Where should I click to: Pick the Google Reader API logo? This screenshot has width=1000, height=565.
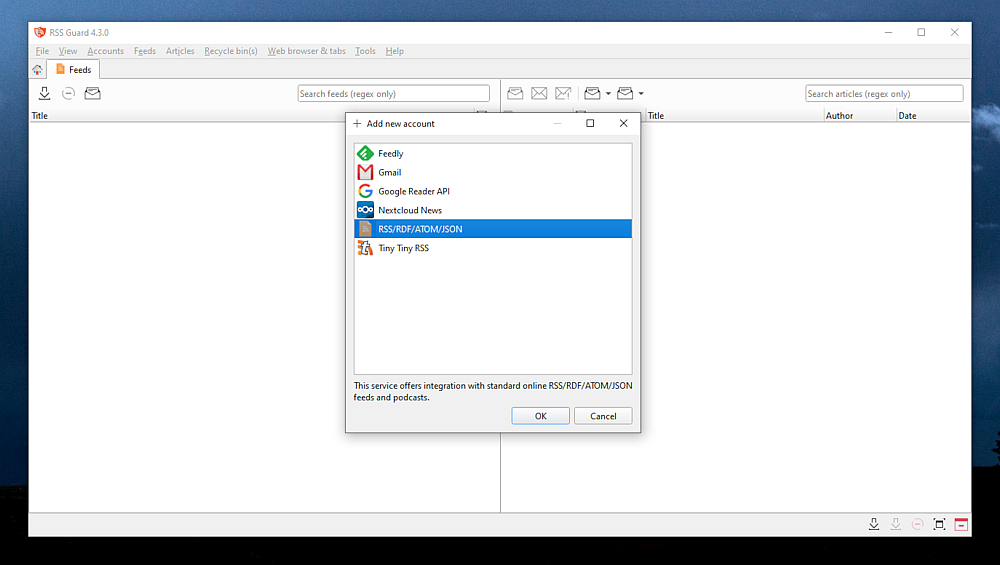[x=365, y=191]
